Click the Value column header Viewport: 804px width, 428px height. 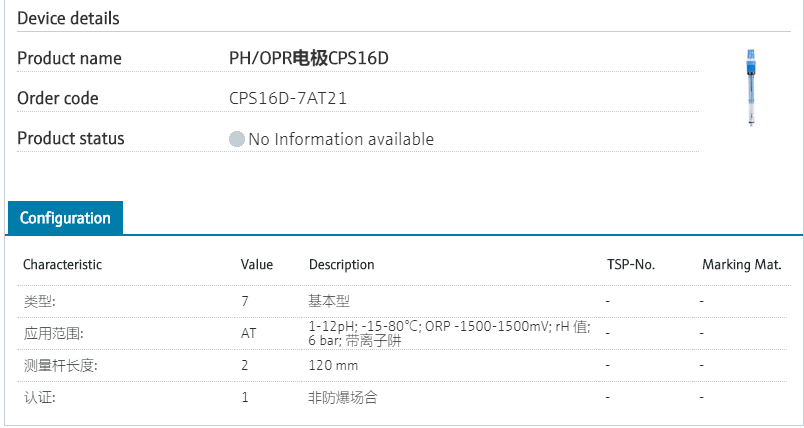pyautogui.click(x=257, y=265)
